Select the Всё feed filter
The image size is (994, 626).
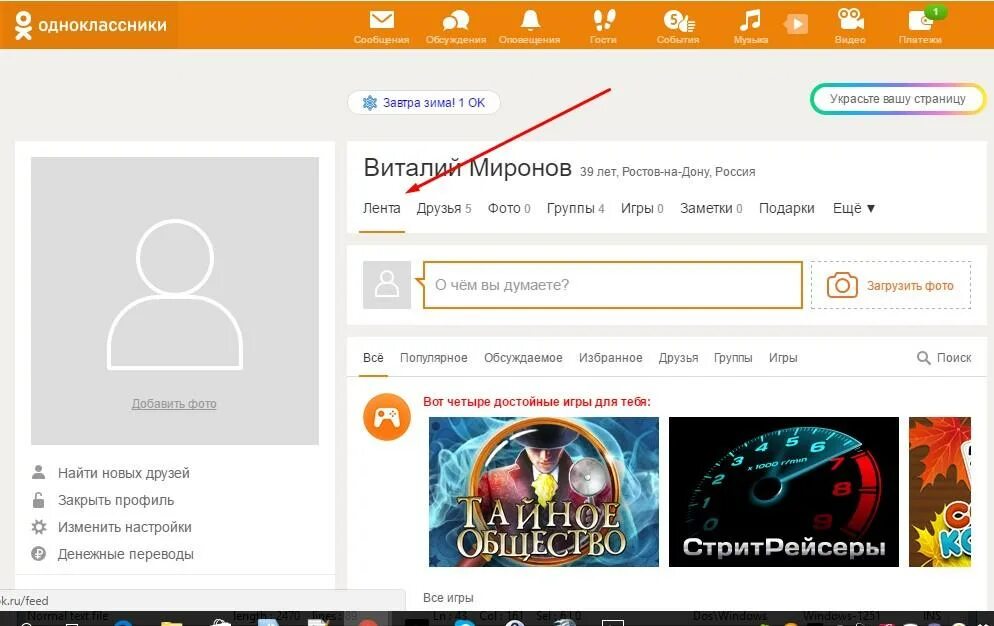(x=373, y=358)
